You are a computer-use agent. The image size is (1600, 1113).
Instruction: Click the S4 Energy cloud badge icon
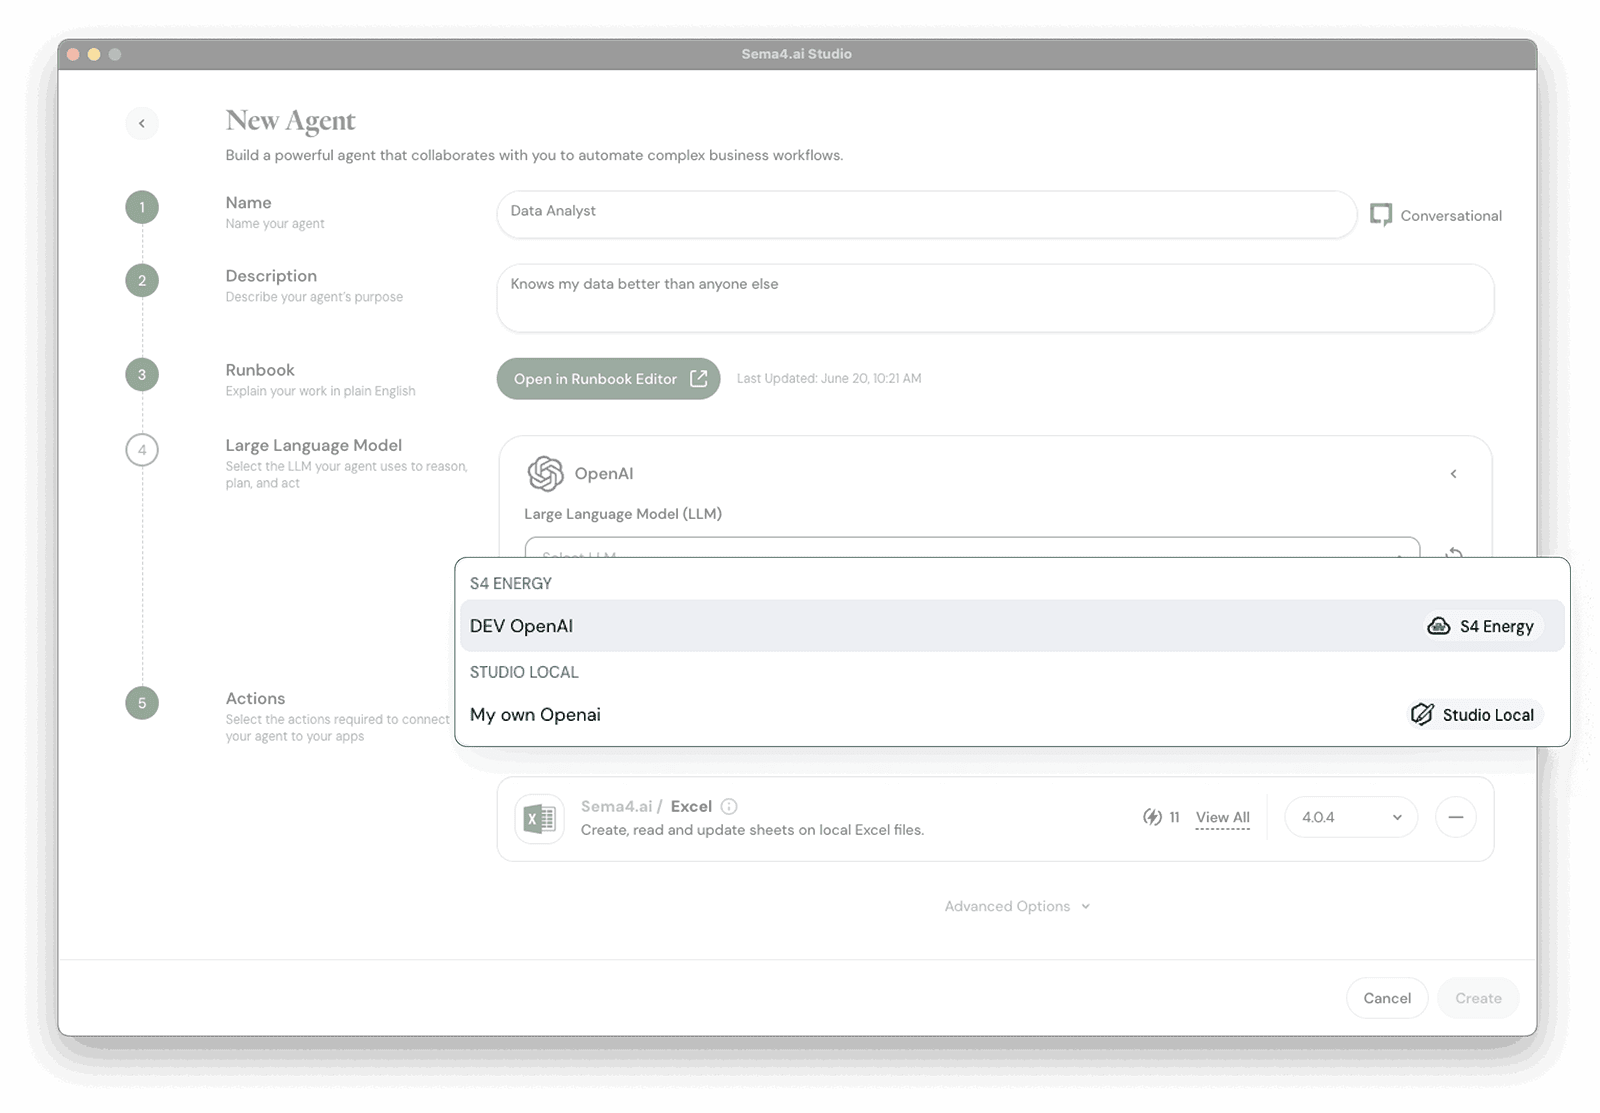tap(1439, 626)
